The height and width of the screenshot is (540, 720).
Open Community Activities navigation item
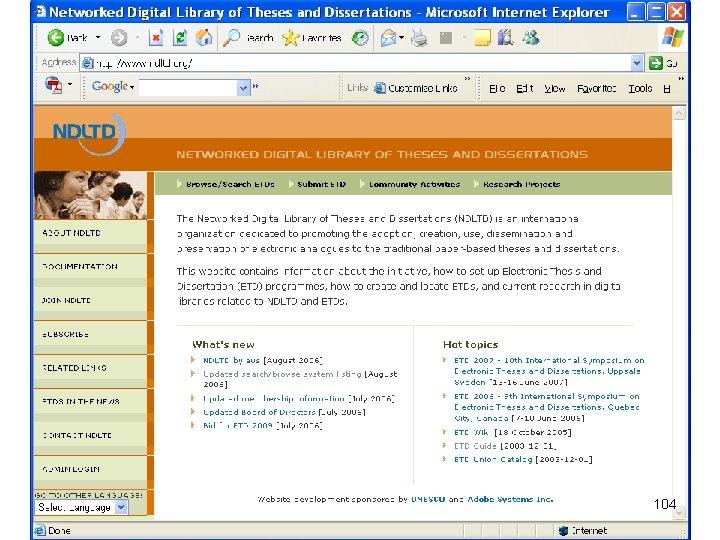coord(414,184)
